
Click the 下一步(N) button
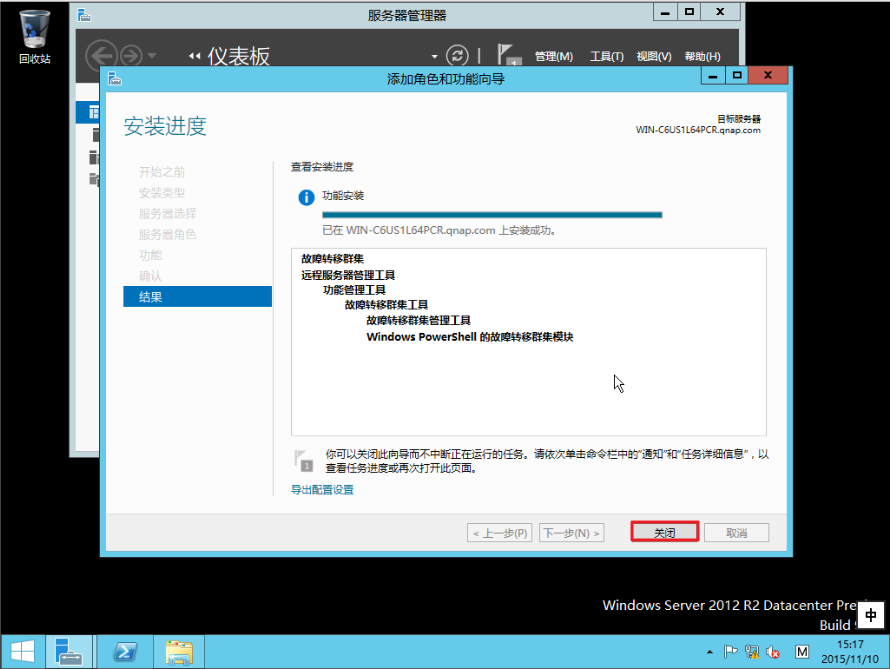tap(571, 532)
